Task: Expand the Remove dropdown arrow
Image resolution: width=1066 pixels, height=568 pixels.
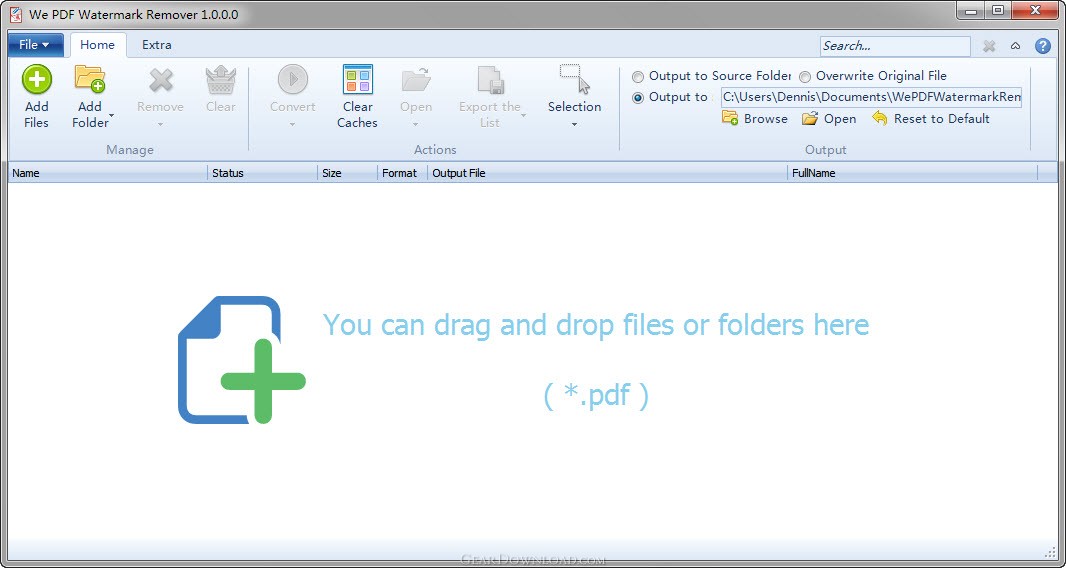Action: point(160,124)
